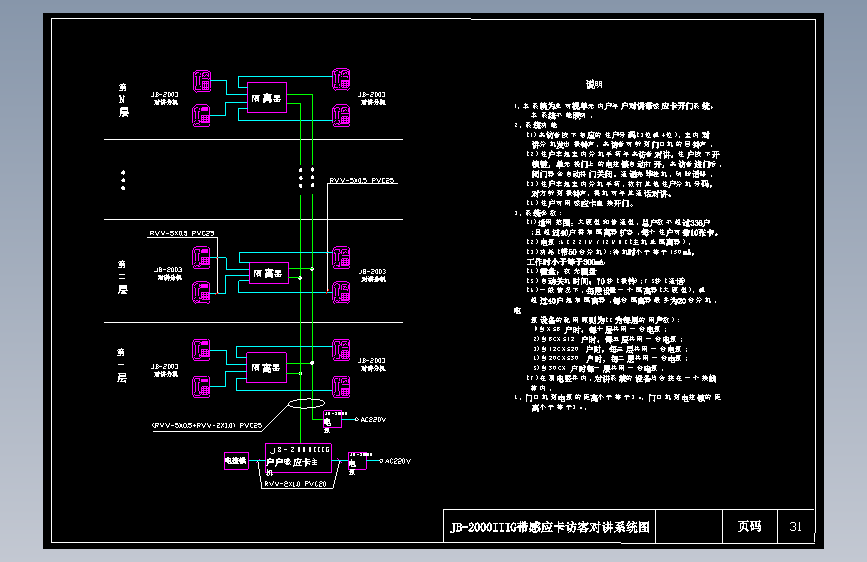
Task: Select the RVV-2X1.0 PVC20 cable label
Action: coord(295,484)
